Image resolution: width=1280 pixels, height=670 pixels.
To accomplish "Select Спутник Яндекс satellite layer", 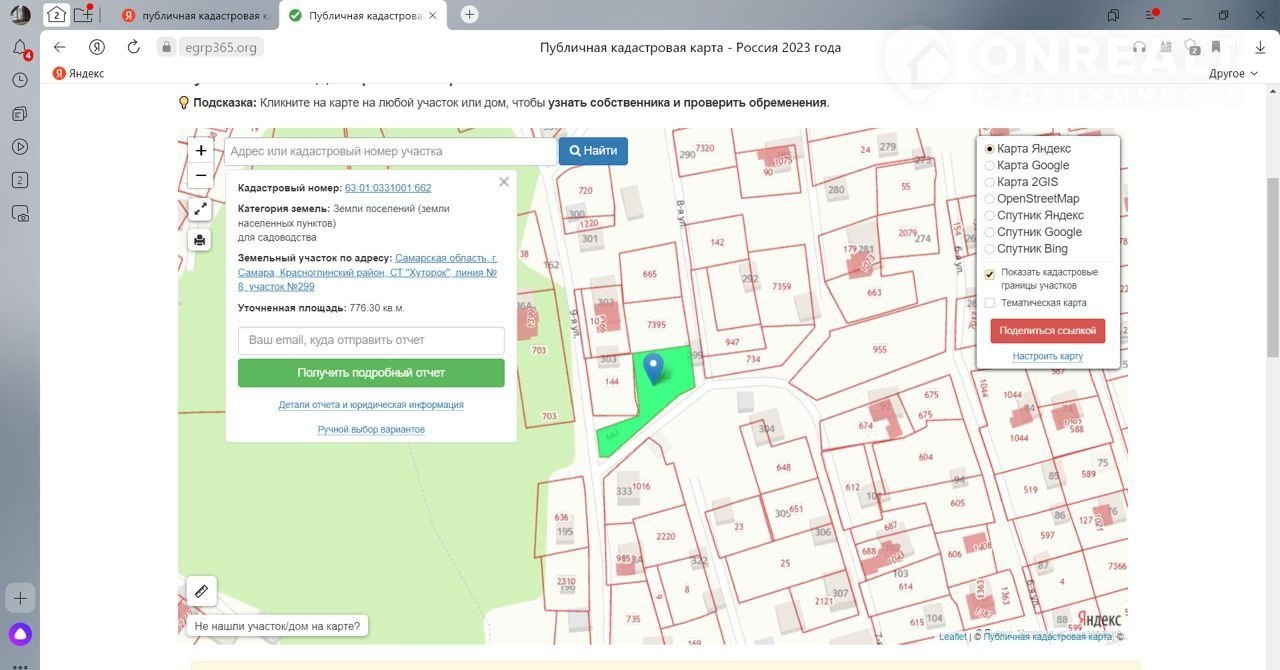I will 990,216.
